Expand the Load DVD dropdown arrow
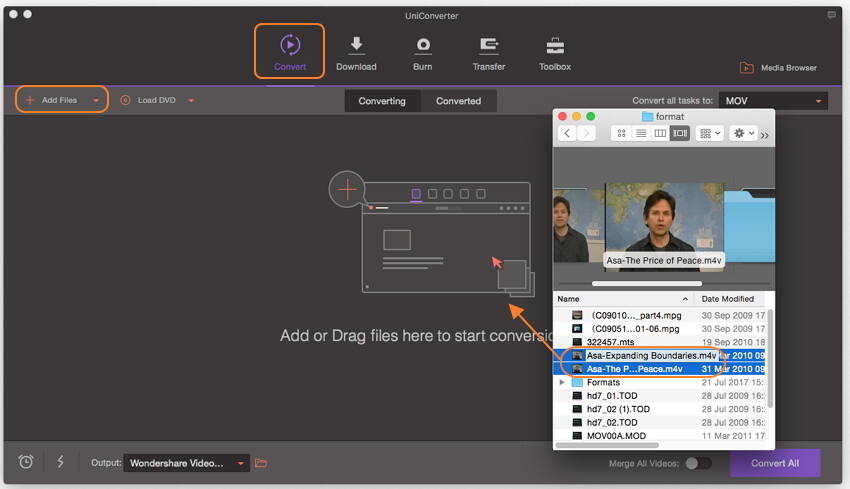Screen dimensions: 850x489 pyautogui.click(x=191, y=100)
